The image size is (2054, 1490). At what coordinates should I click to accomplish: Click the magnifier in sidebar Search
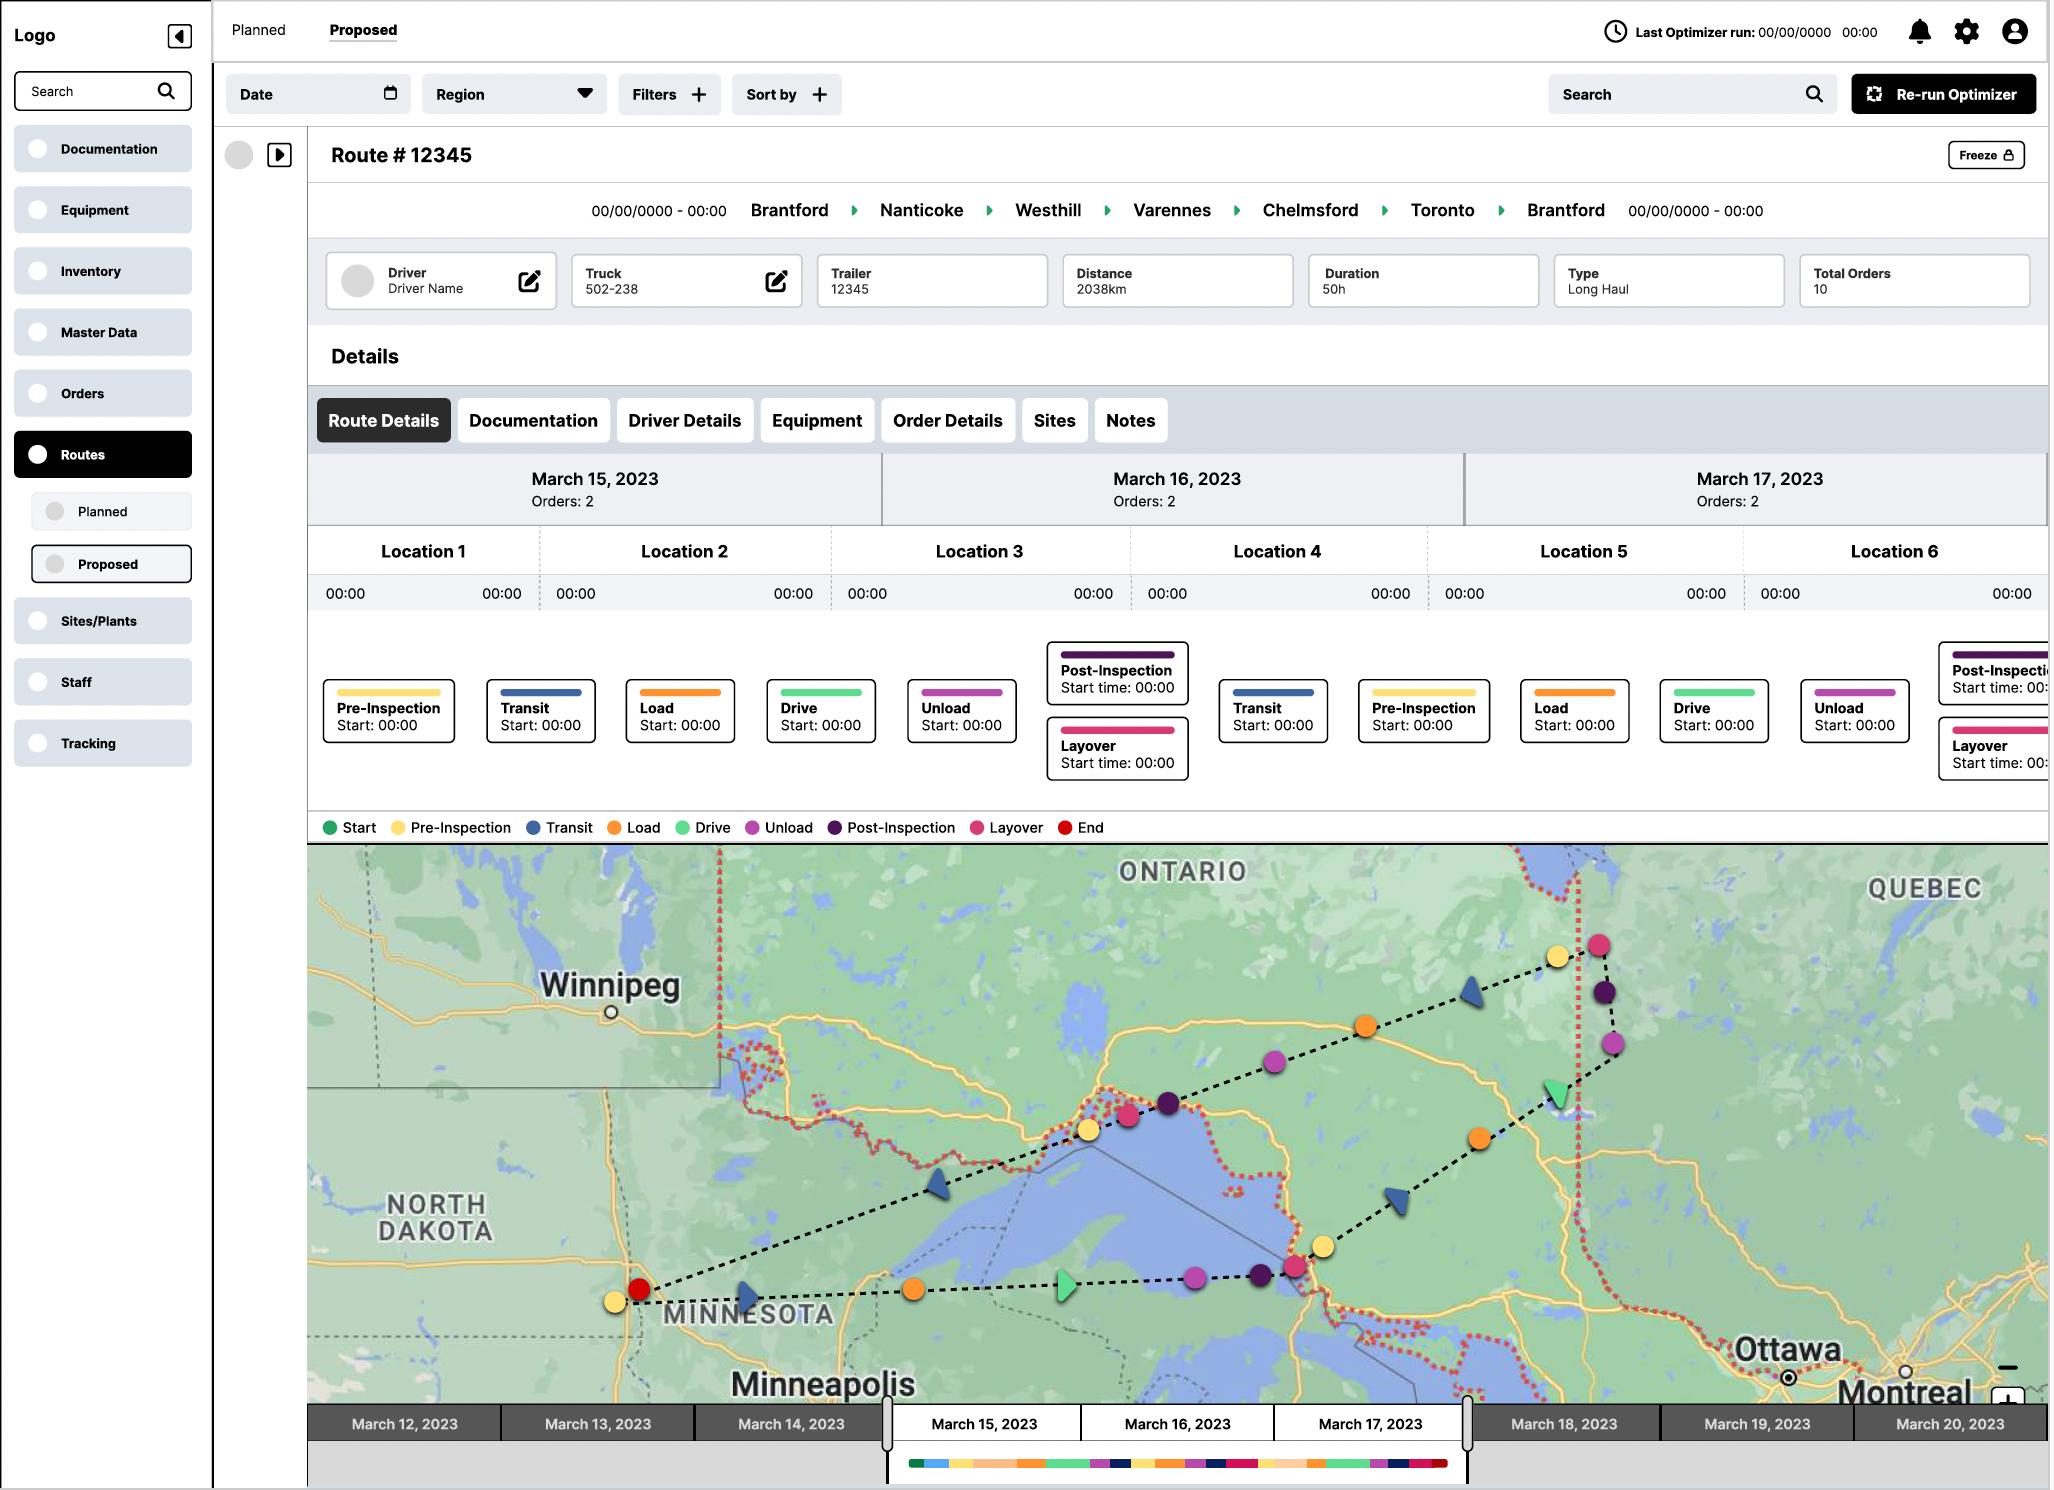[x=166, y=91]
